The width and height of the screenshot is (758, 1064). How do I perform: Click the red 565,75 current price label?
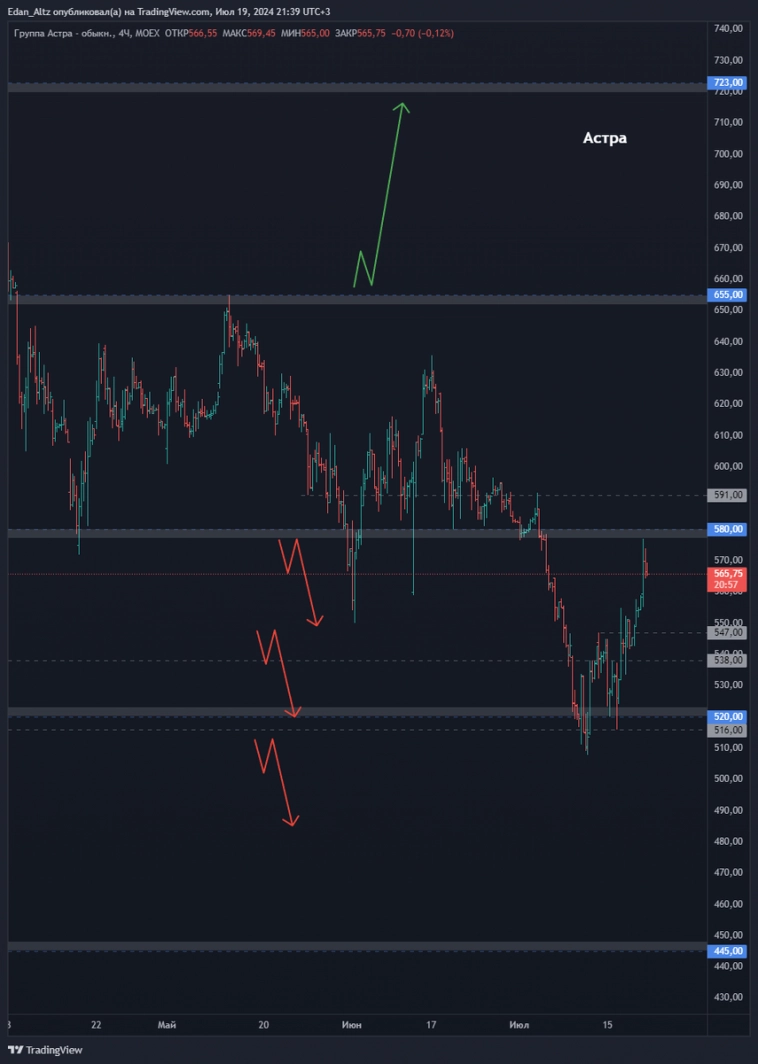728,574
